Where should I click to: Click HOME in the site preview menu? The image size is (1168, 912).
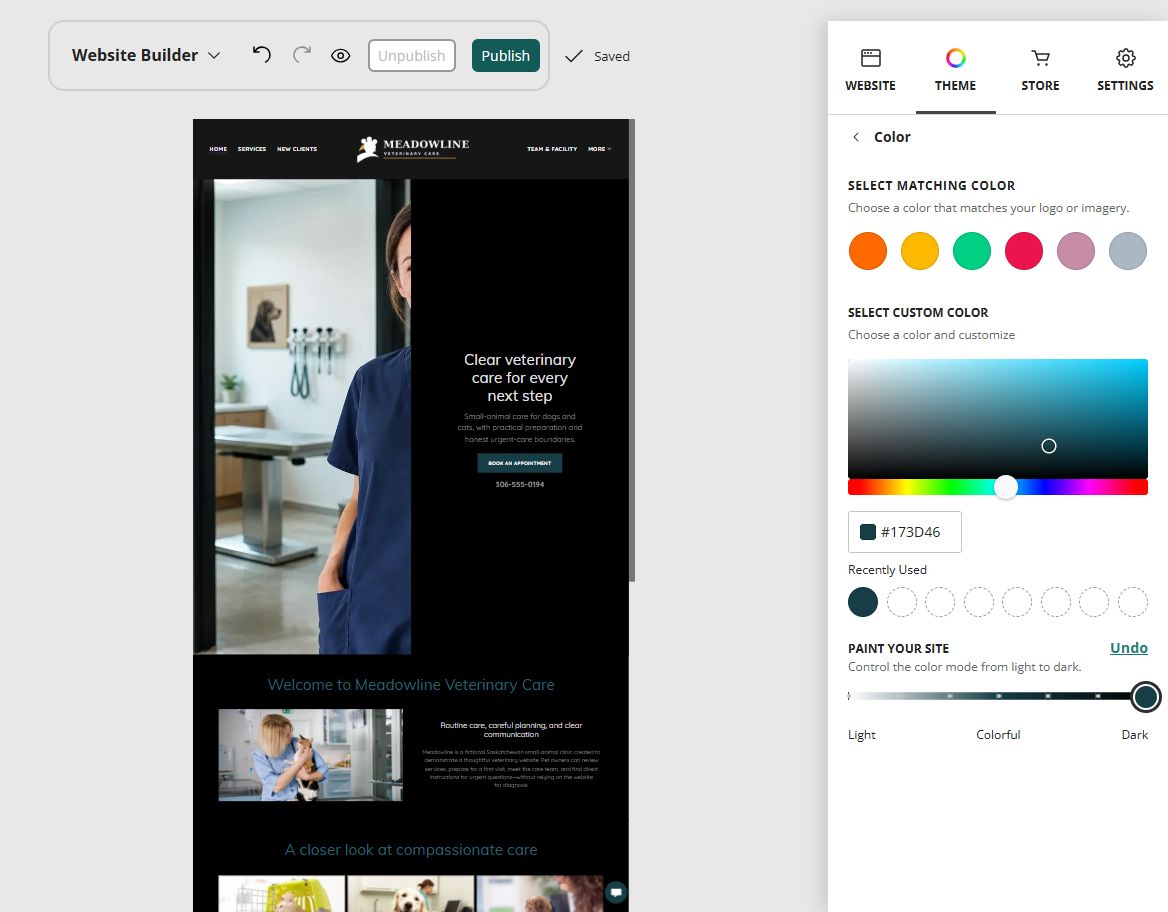coord(218,149)
